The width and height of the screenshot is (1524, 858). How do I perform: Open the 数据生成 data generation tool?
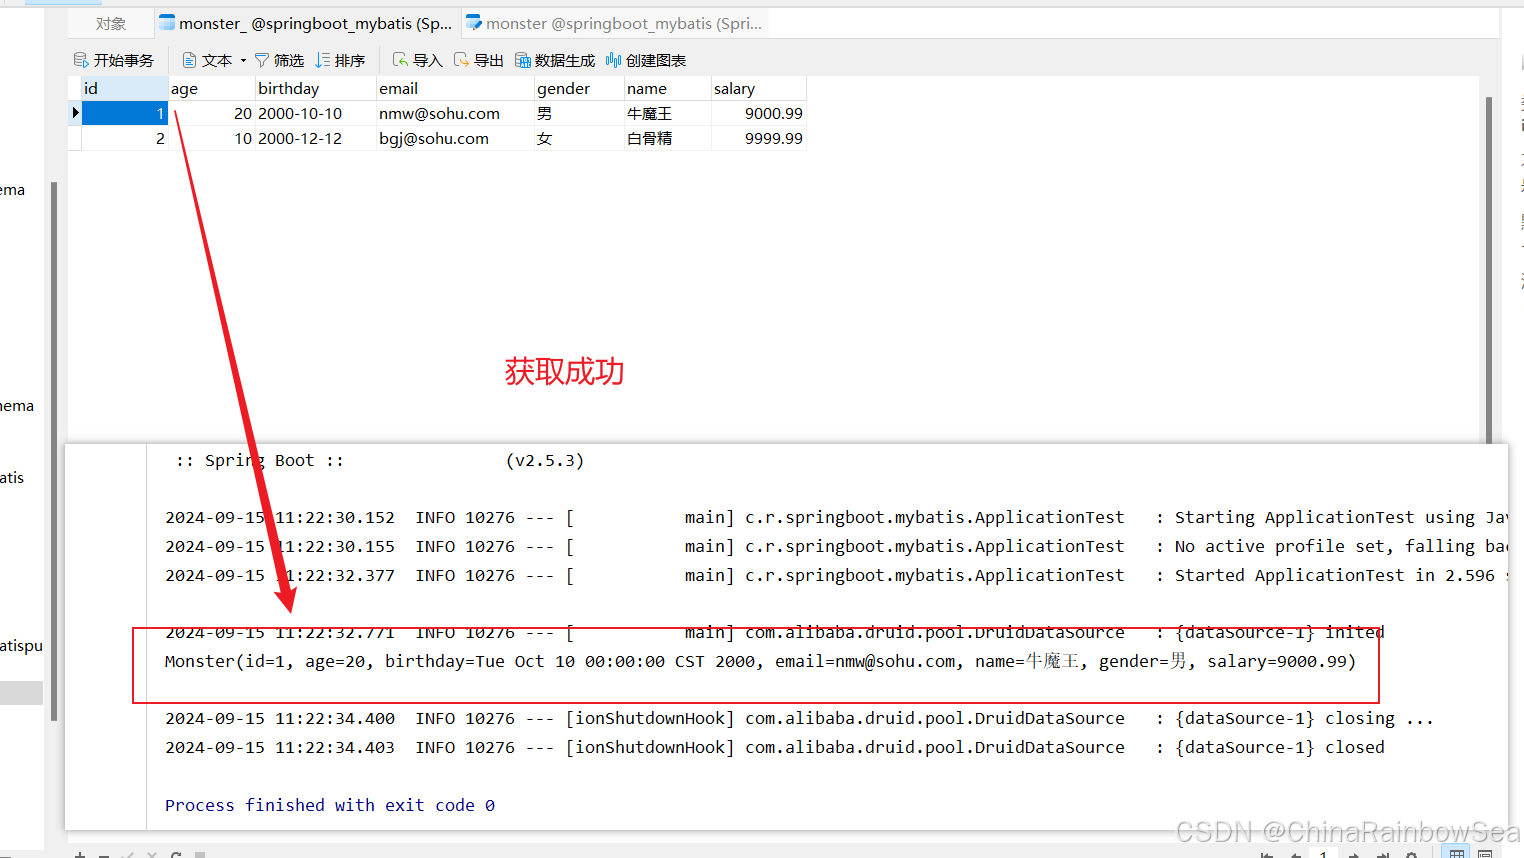click(x=523, y=61)
